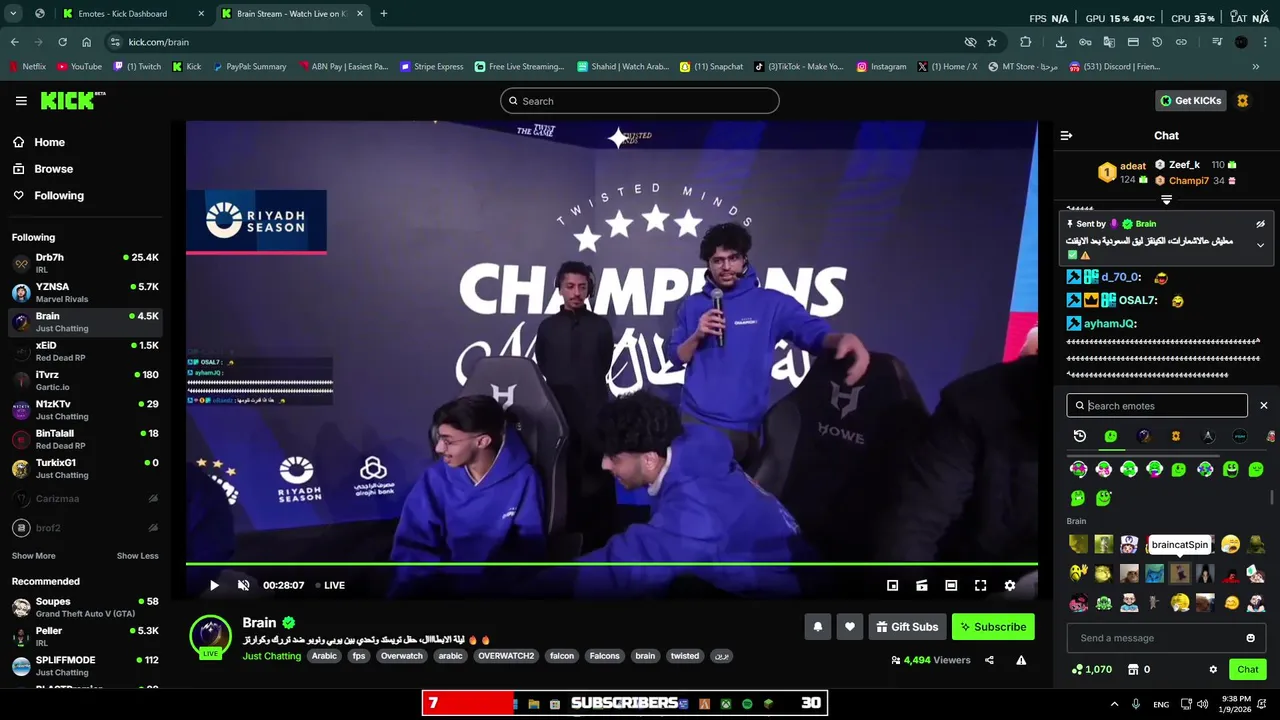Click the Get KICKs button
1280x720 pixels.
click(x=1190, y=101)
